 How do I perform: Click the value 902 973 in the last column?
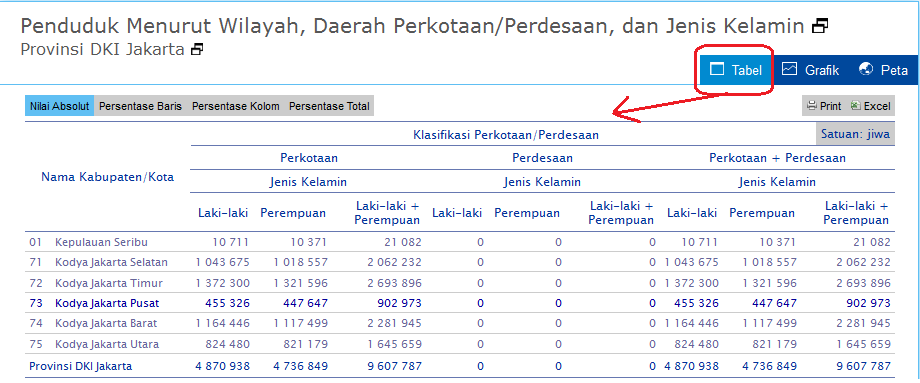coord(867,303)
